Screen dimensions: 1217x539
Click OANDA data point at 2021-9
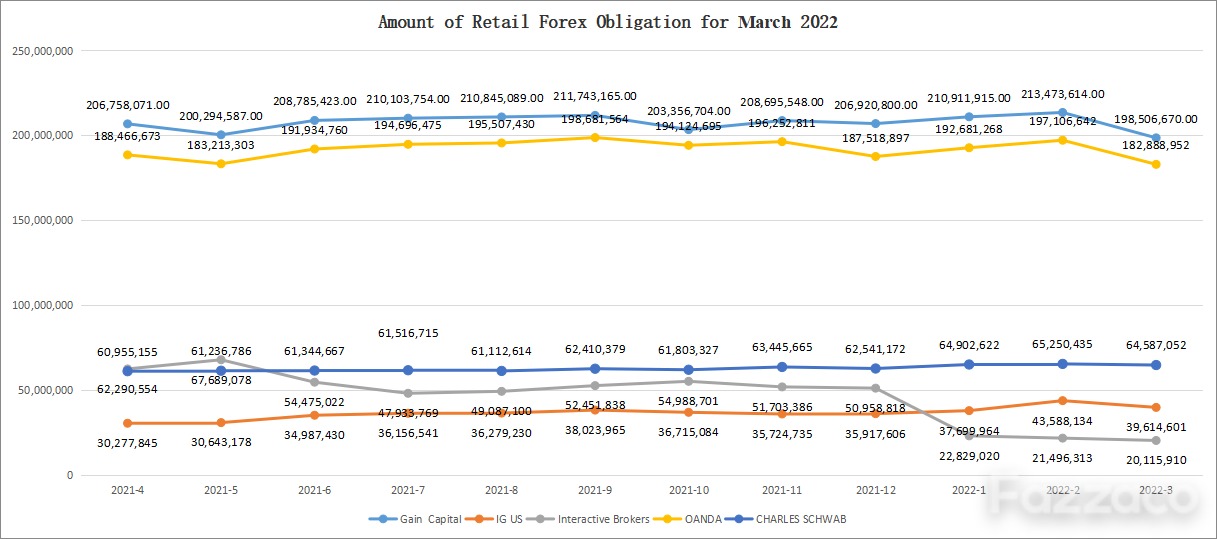(x=595, y=137)
